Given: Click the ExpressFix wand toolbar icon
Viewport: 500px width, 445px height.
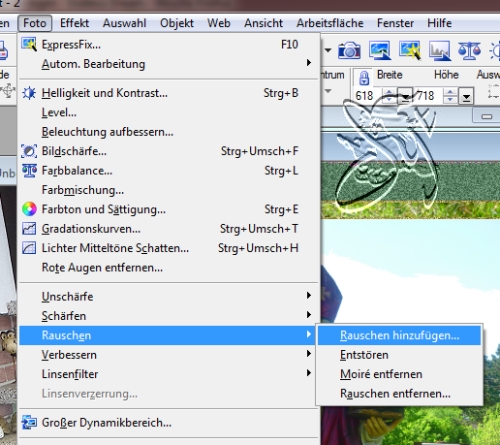Looking at the screenshot, I should pos(410,50).
